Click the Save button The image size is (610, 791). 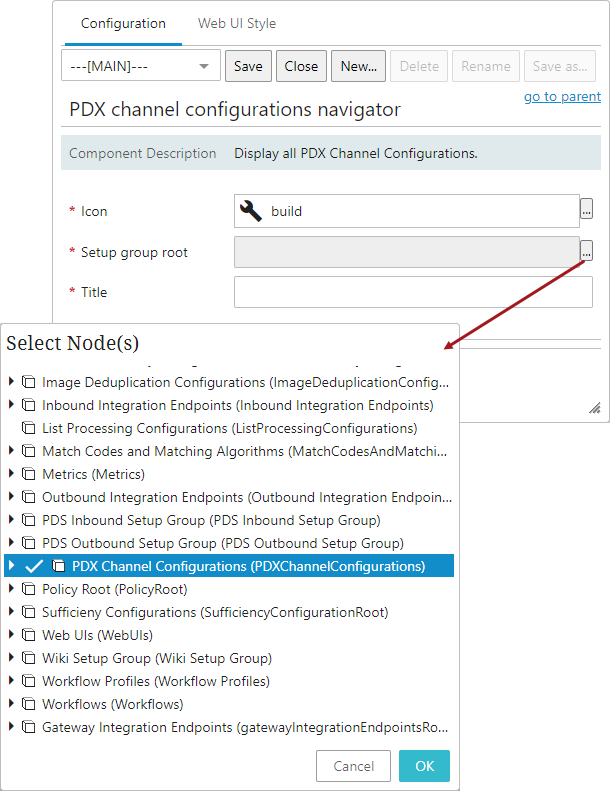tap(248, 66)
